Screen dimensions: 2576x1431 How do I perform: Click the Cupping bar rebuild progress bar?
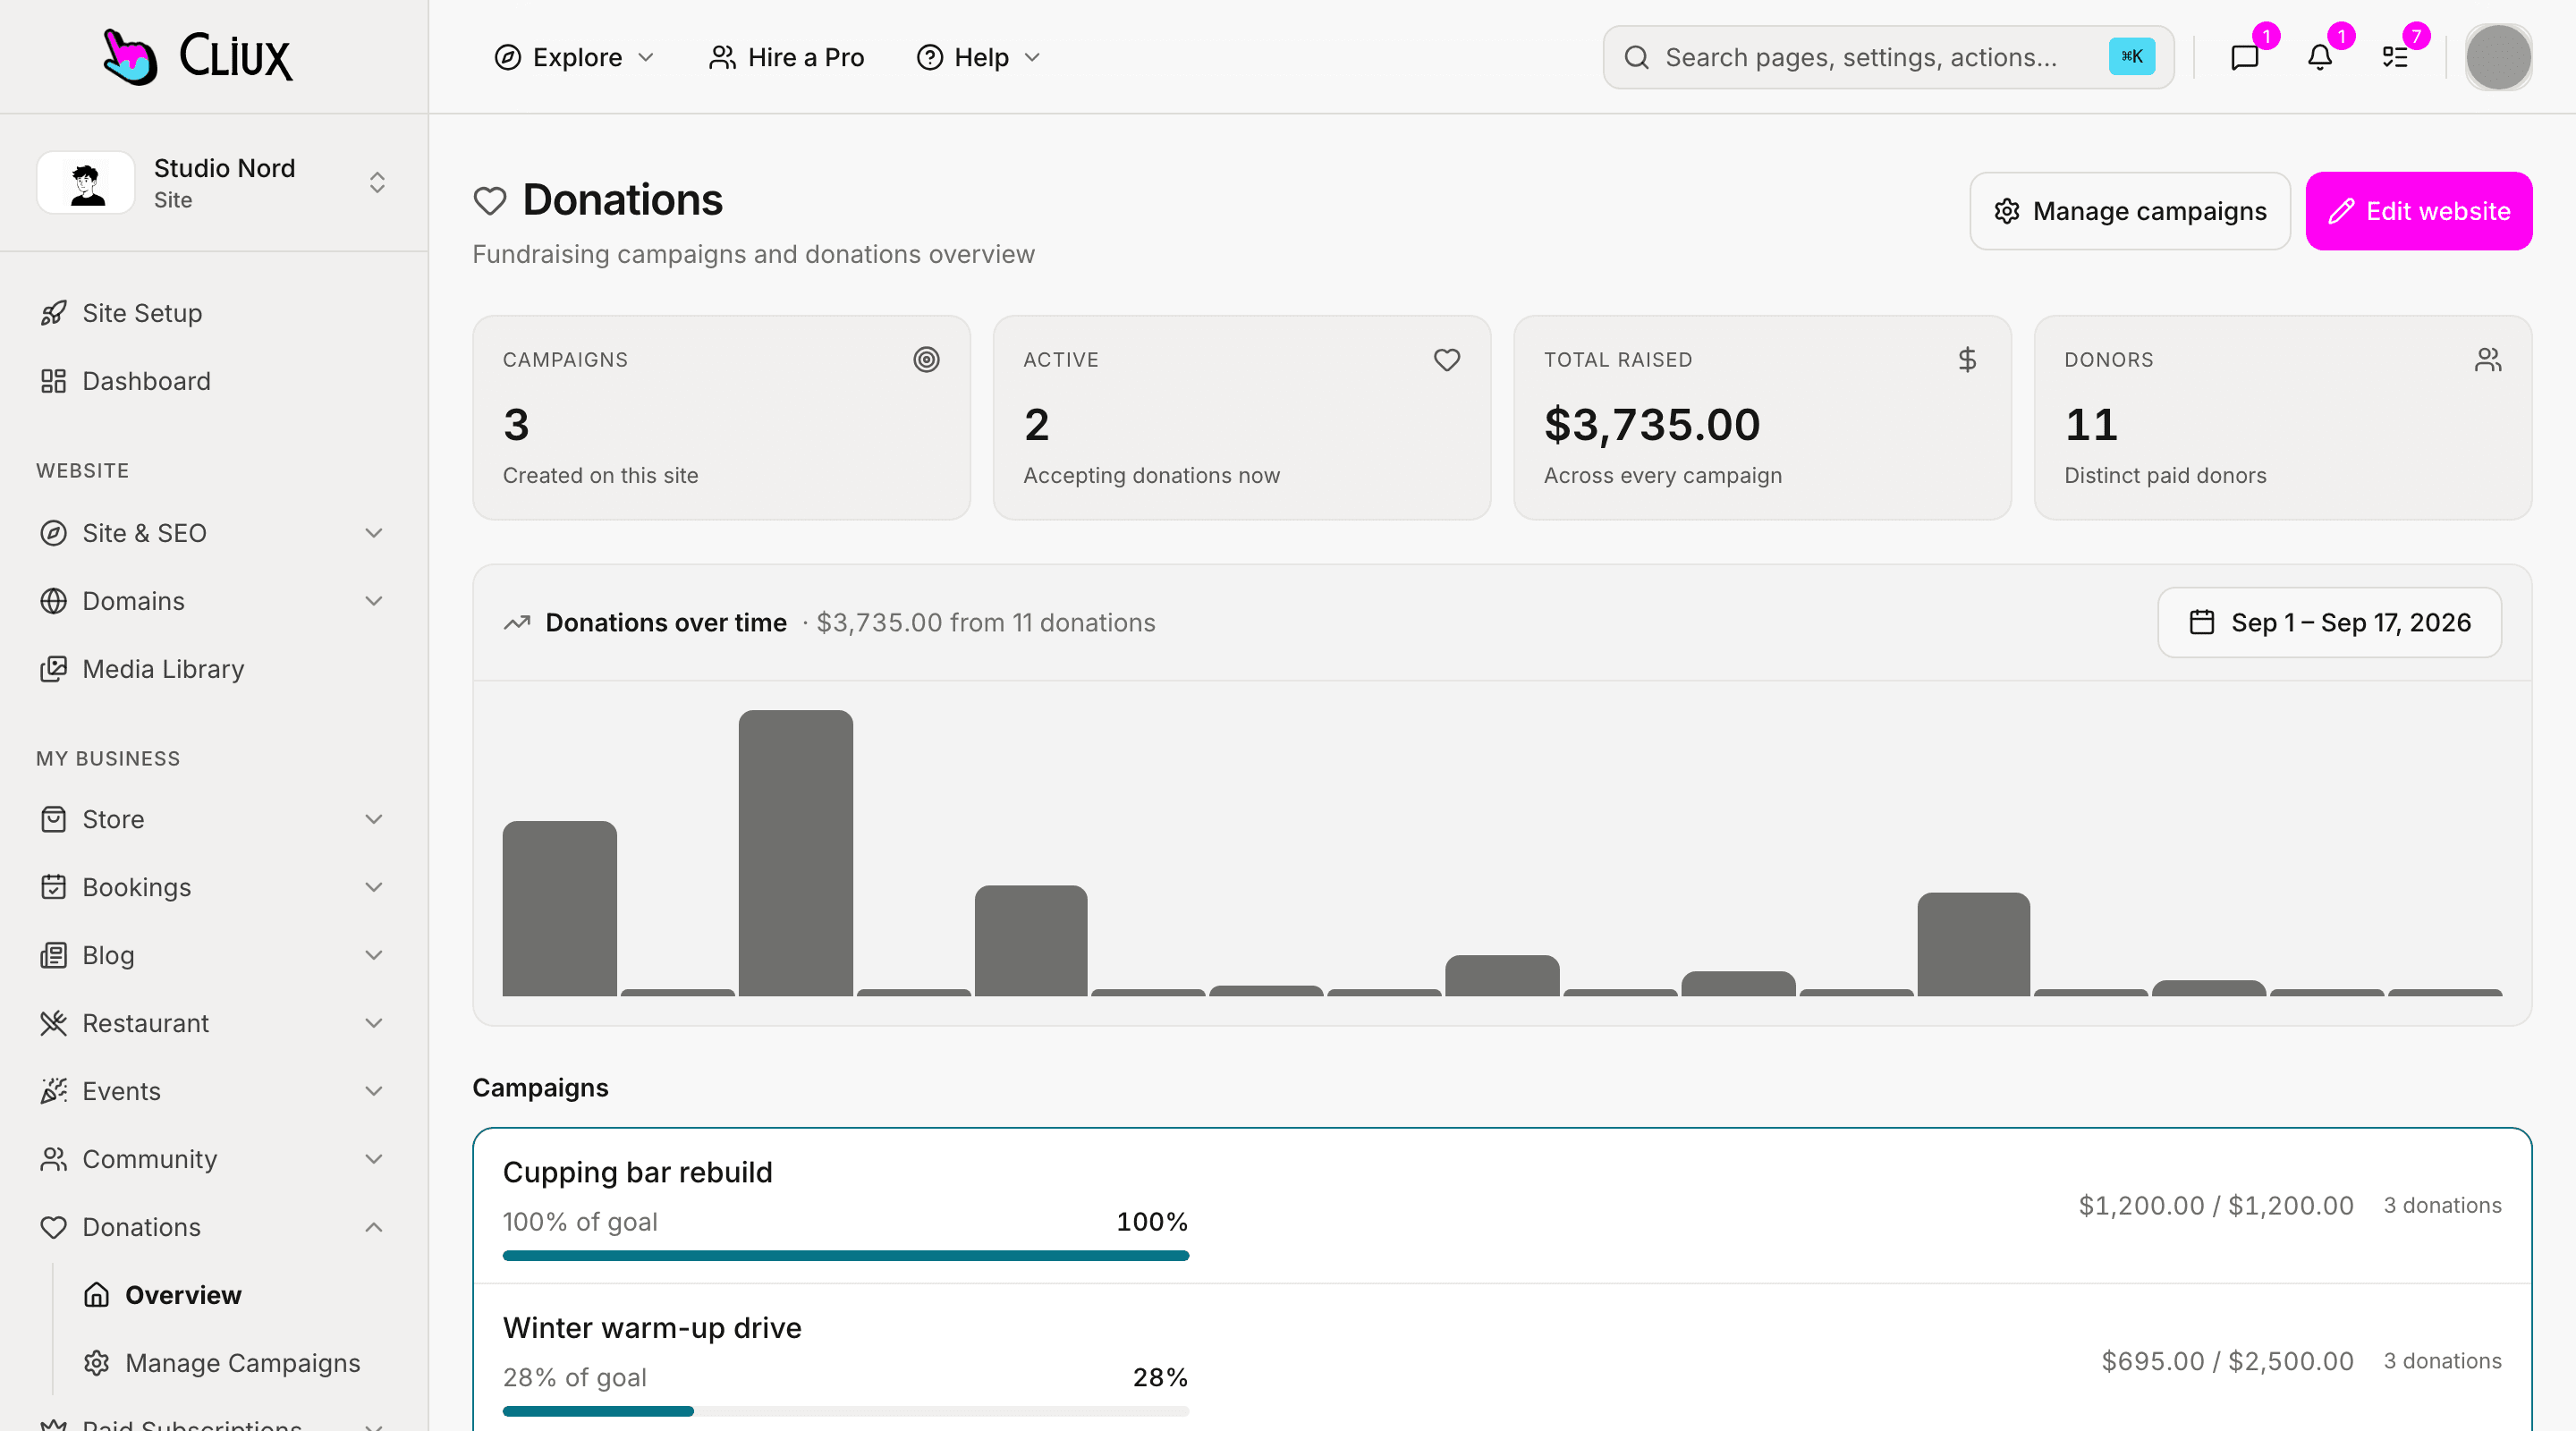pyautogui.click(x=846, y=1256)
